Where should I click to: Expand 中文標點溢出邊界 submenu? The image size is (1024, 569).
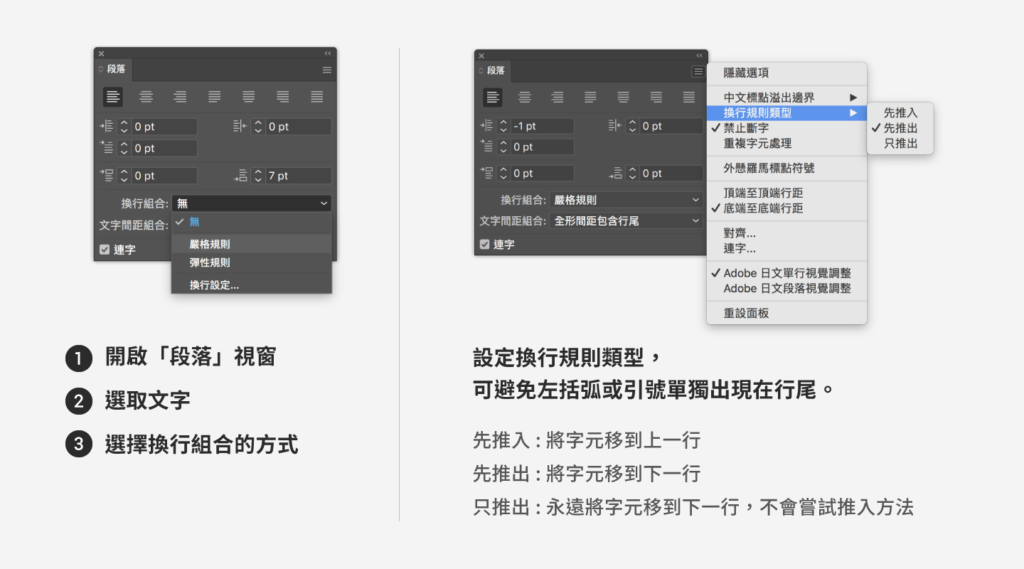pos(786,97)
